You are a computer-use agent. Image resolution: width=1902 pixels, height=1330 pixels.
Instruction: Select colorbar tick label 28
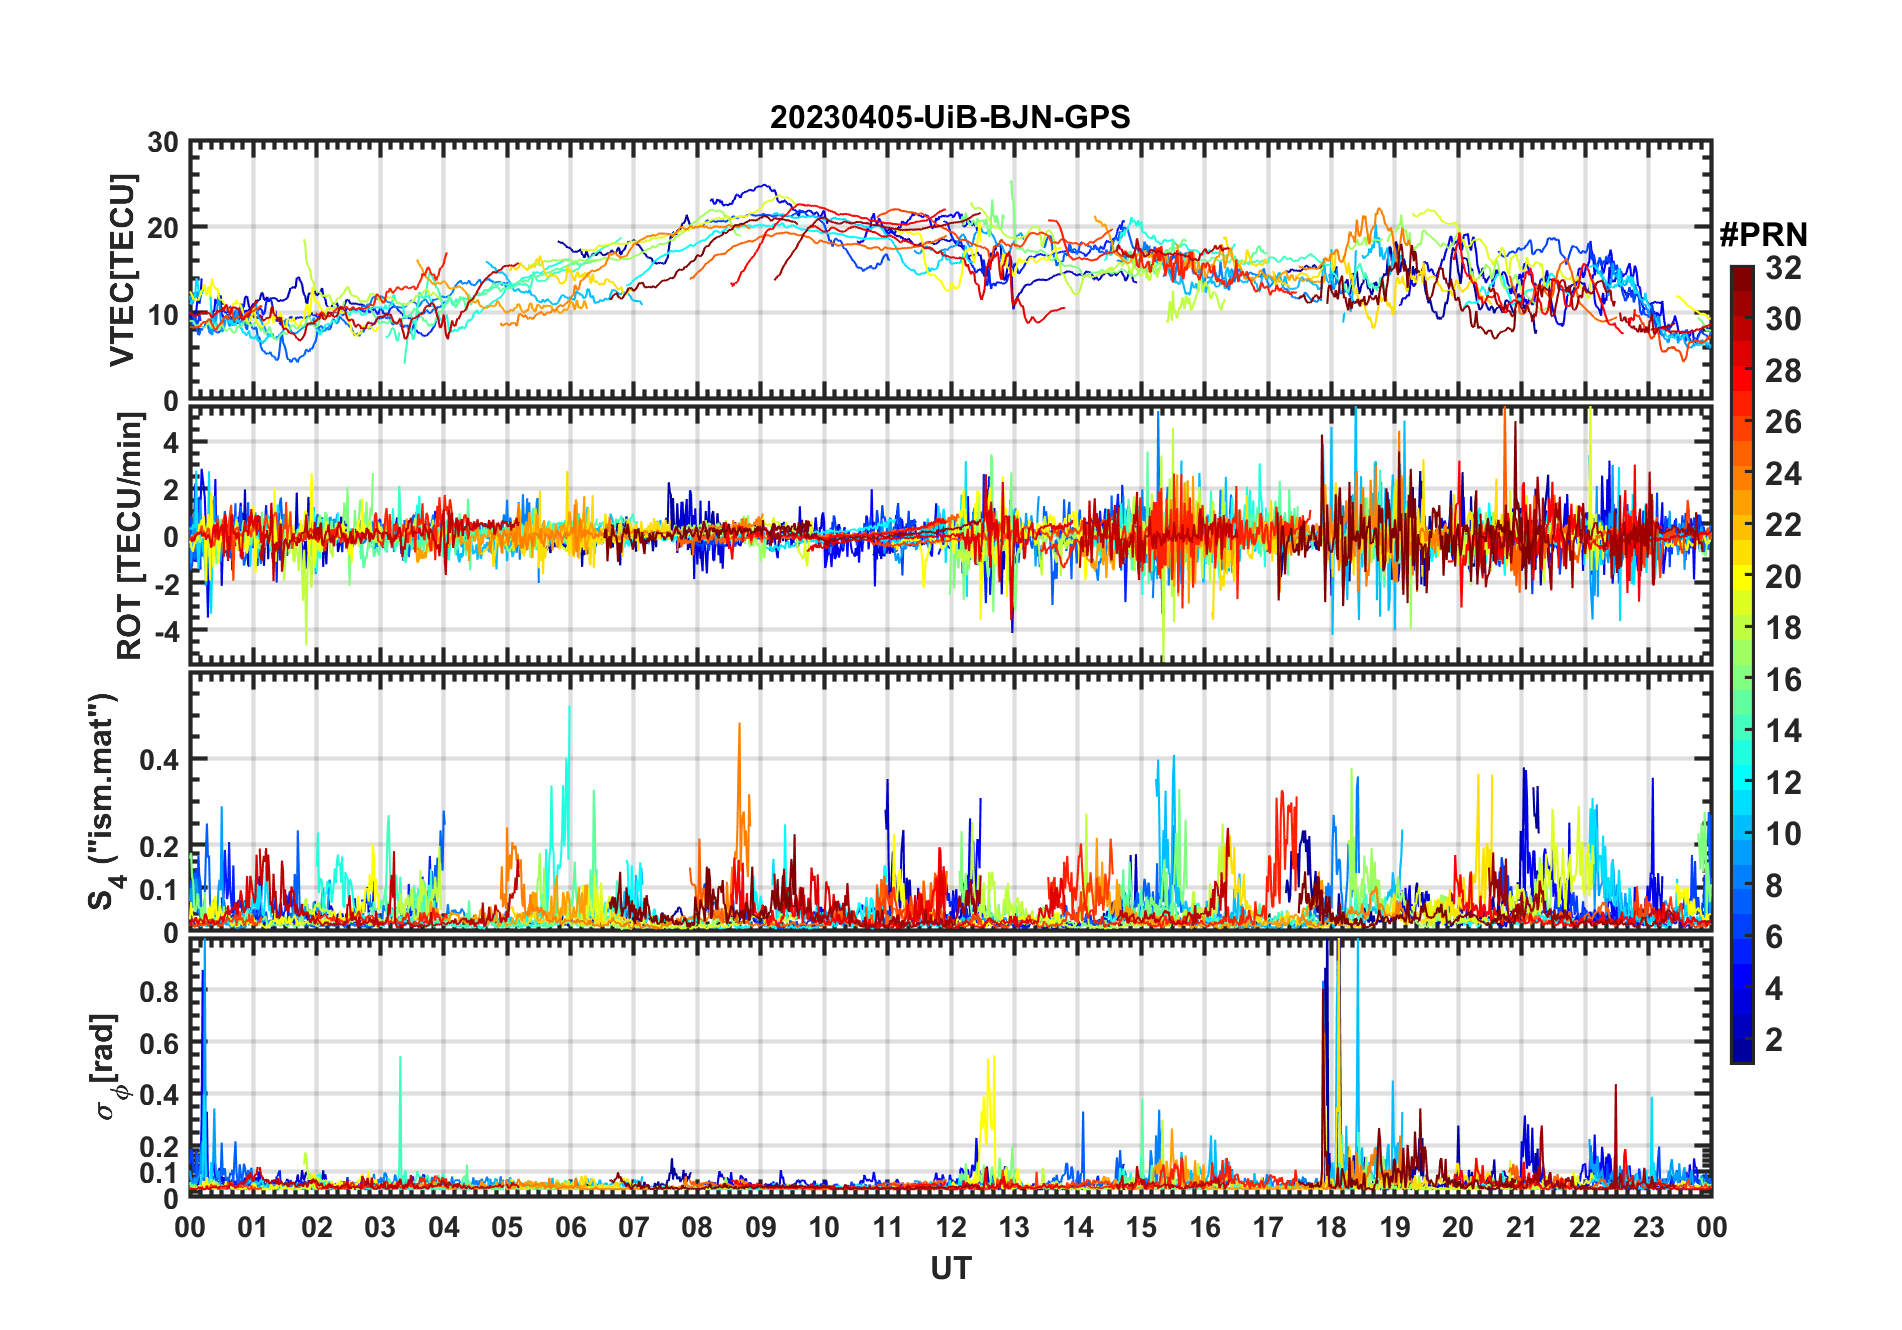[x=1783, y=370]
